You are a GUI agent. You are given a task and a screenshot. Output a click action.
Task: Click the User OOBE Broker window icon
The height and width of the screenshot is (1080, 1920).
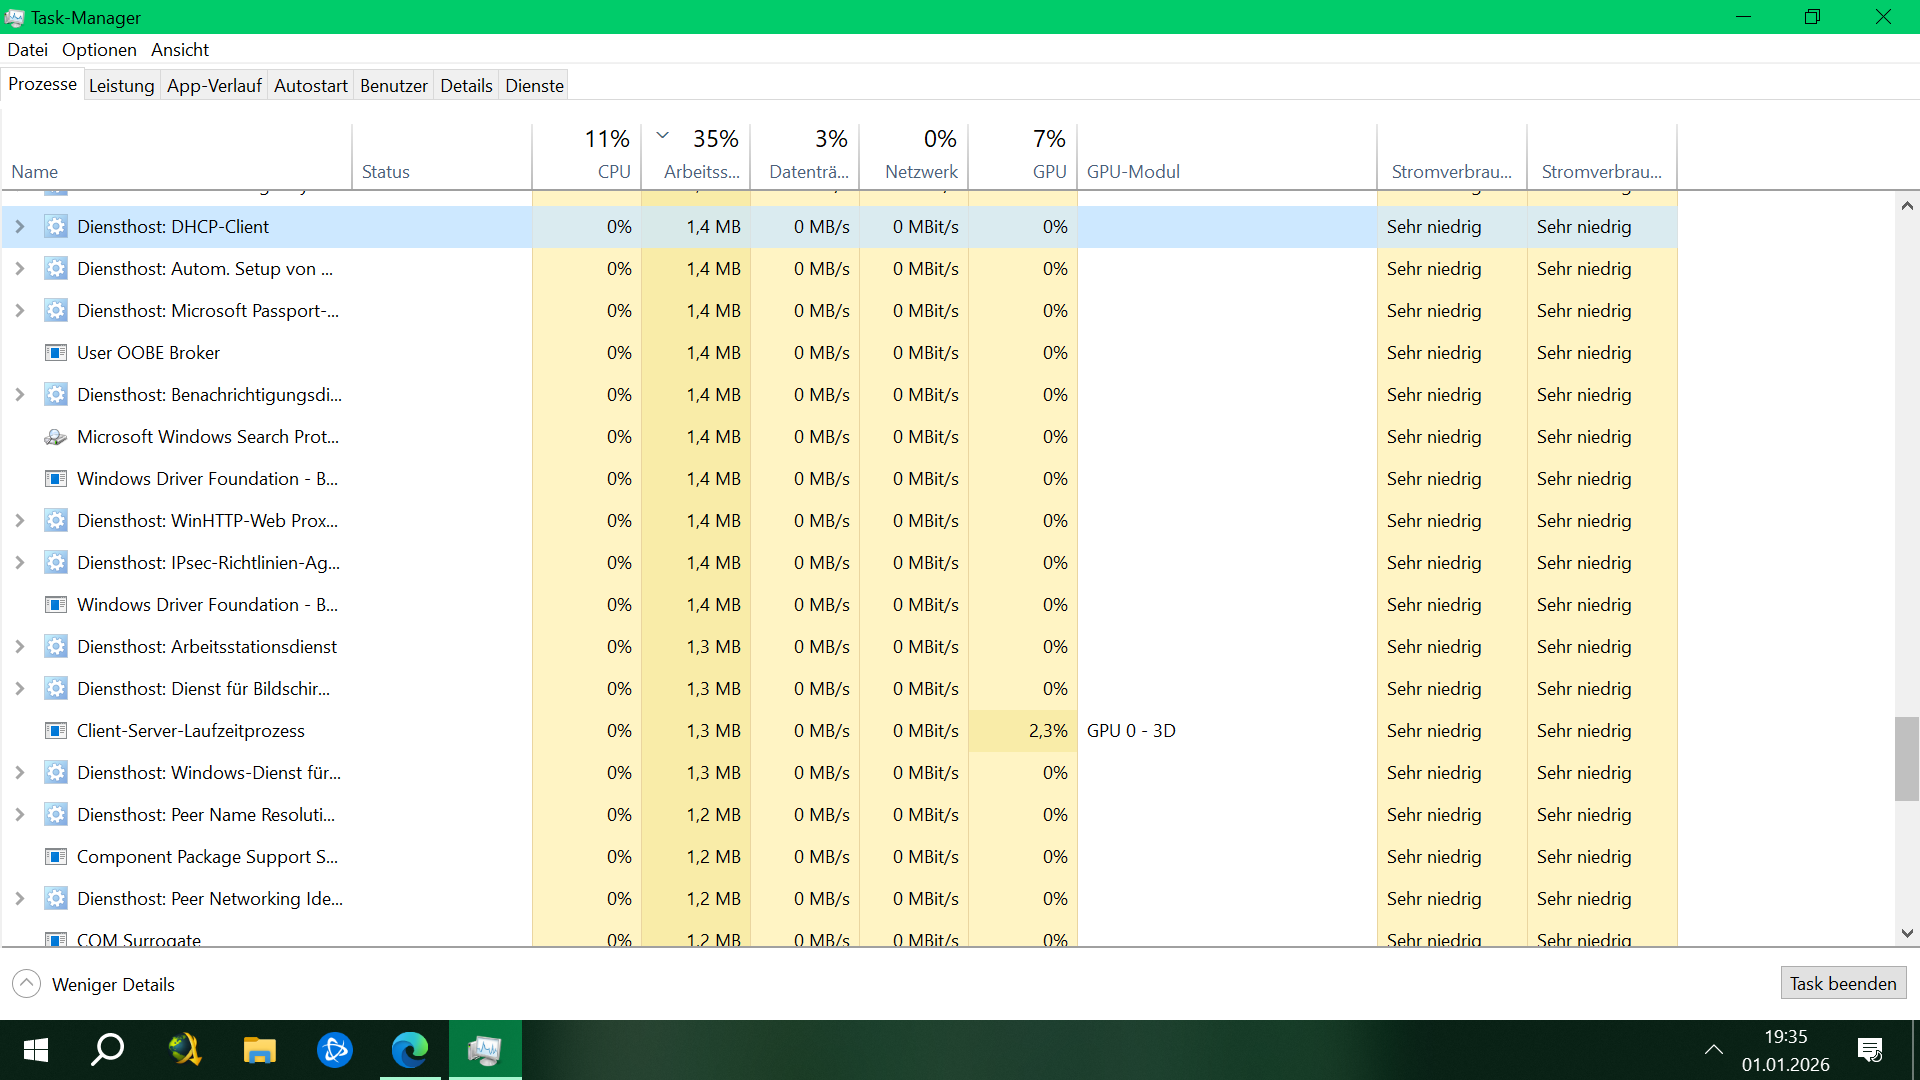coord(56,353)
